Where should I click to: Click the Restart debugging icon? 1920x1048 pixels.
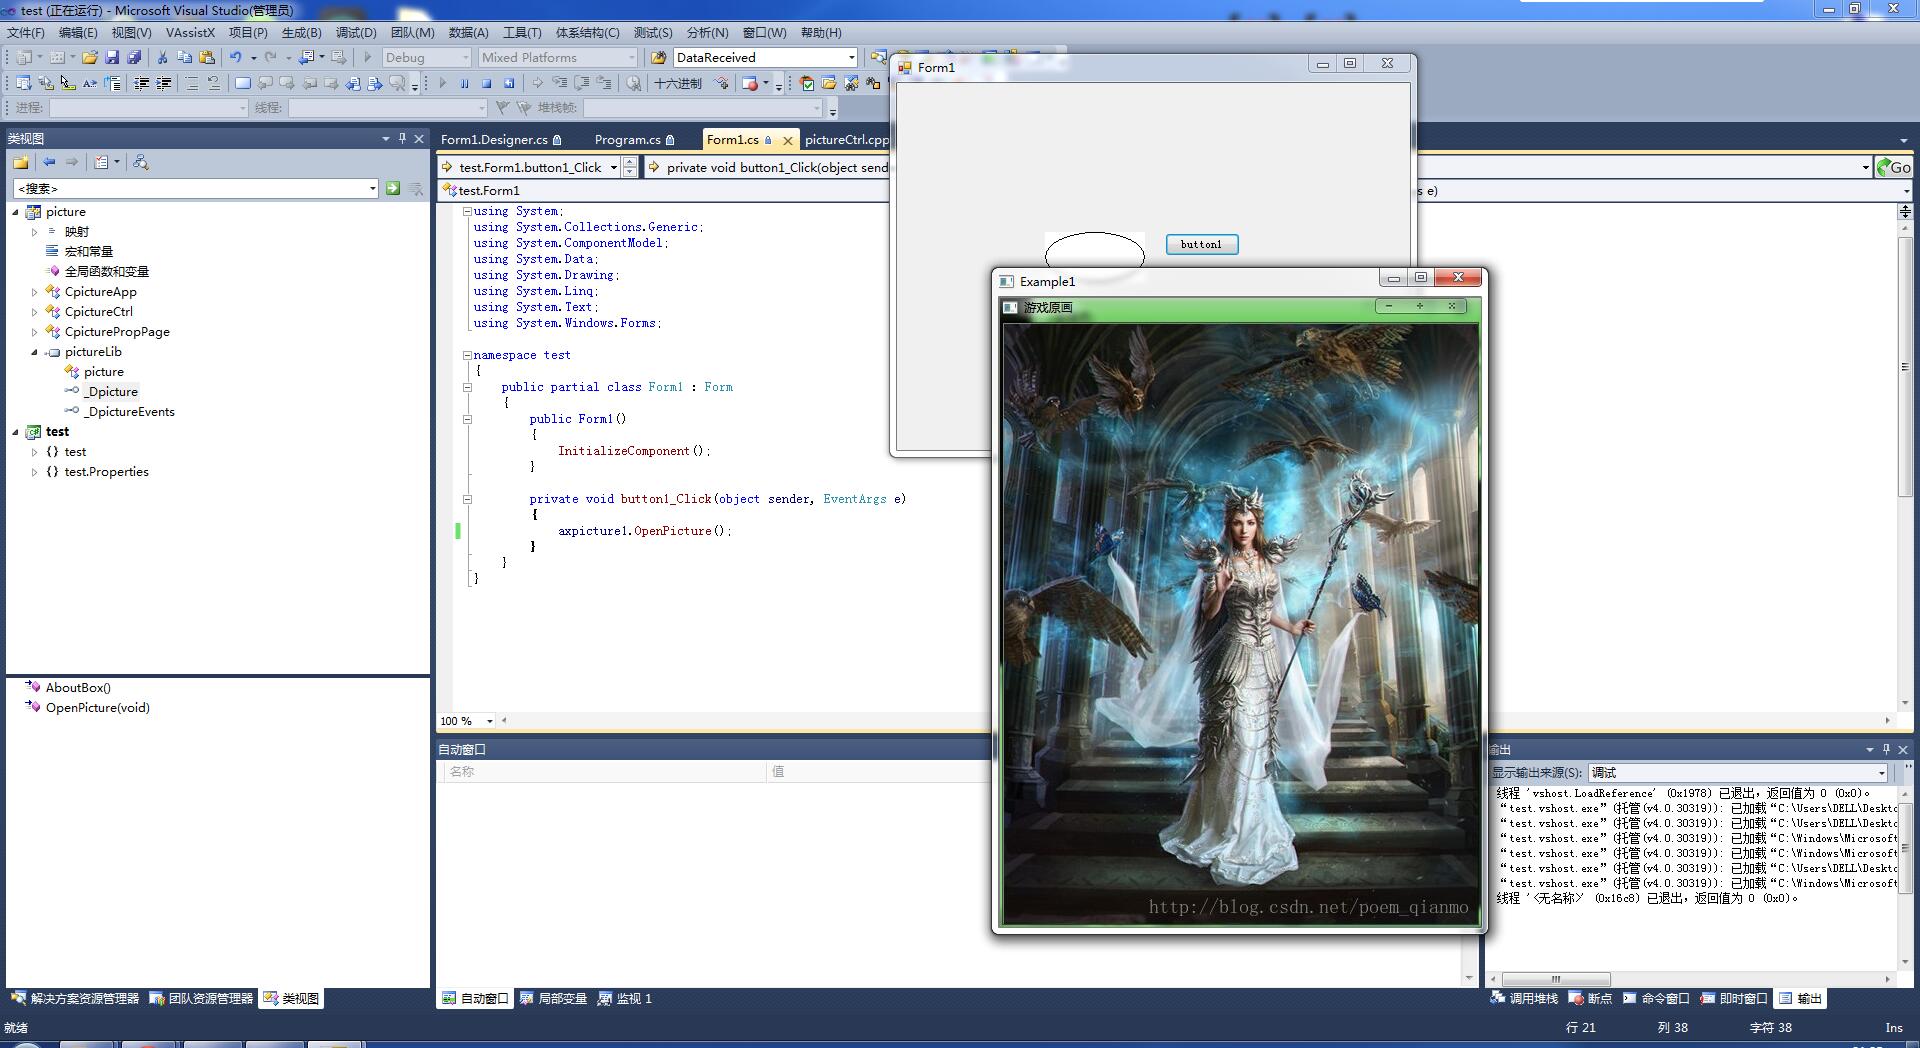pos(509,84)
